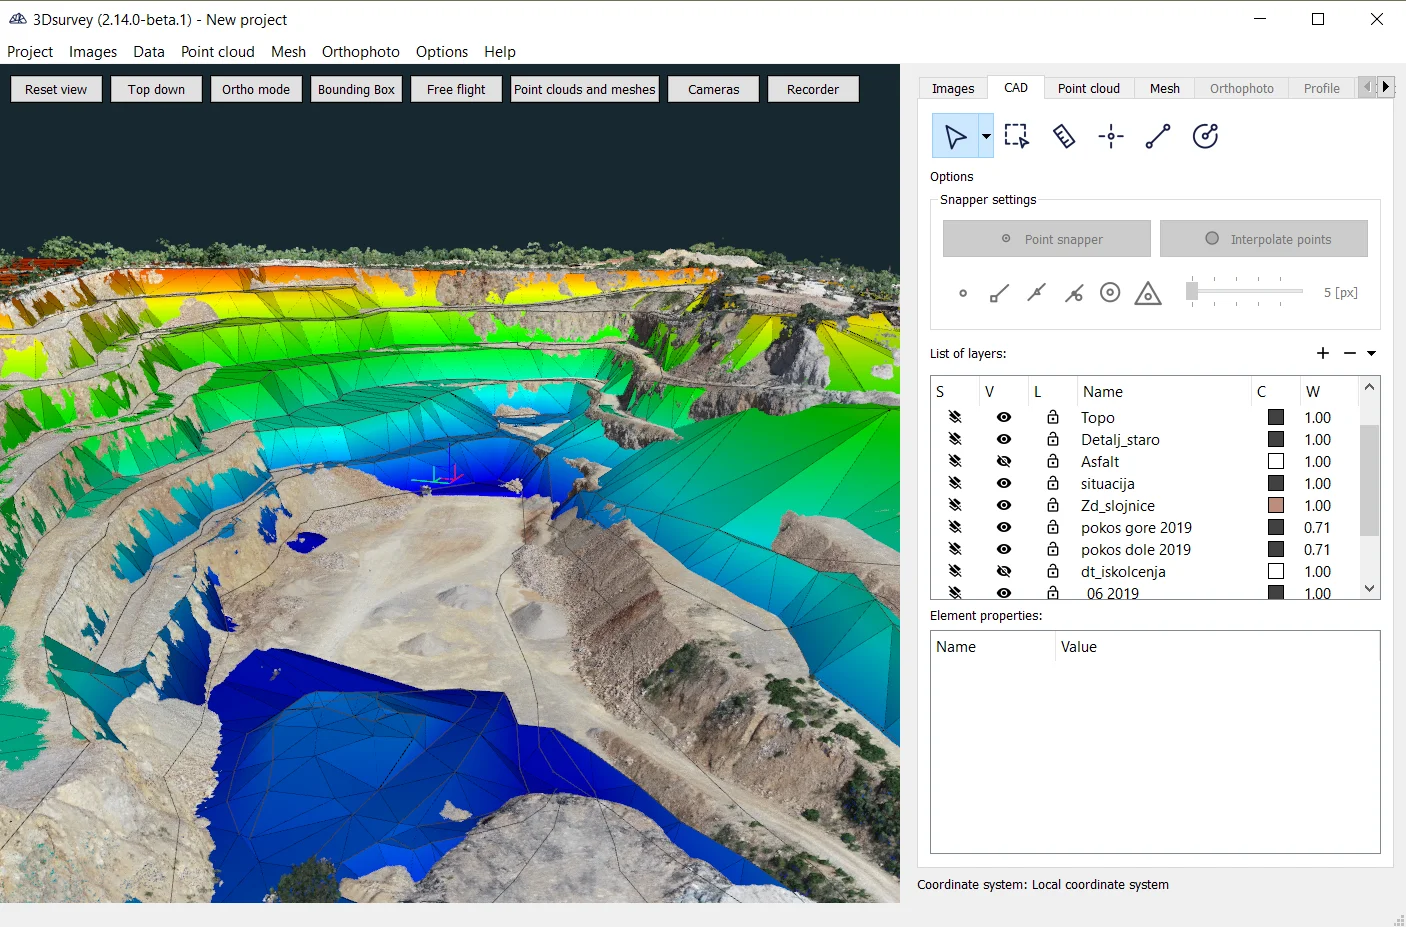Toggle the midpoint snap icon
The image size is (1406, 927).
(x=1036, y=293)
